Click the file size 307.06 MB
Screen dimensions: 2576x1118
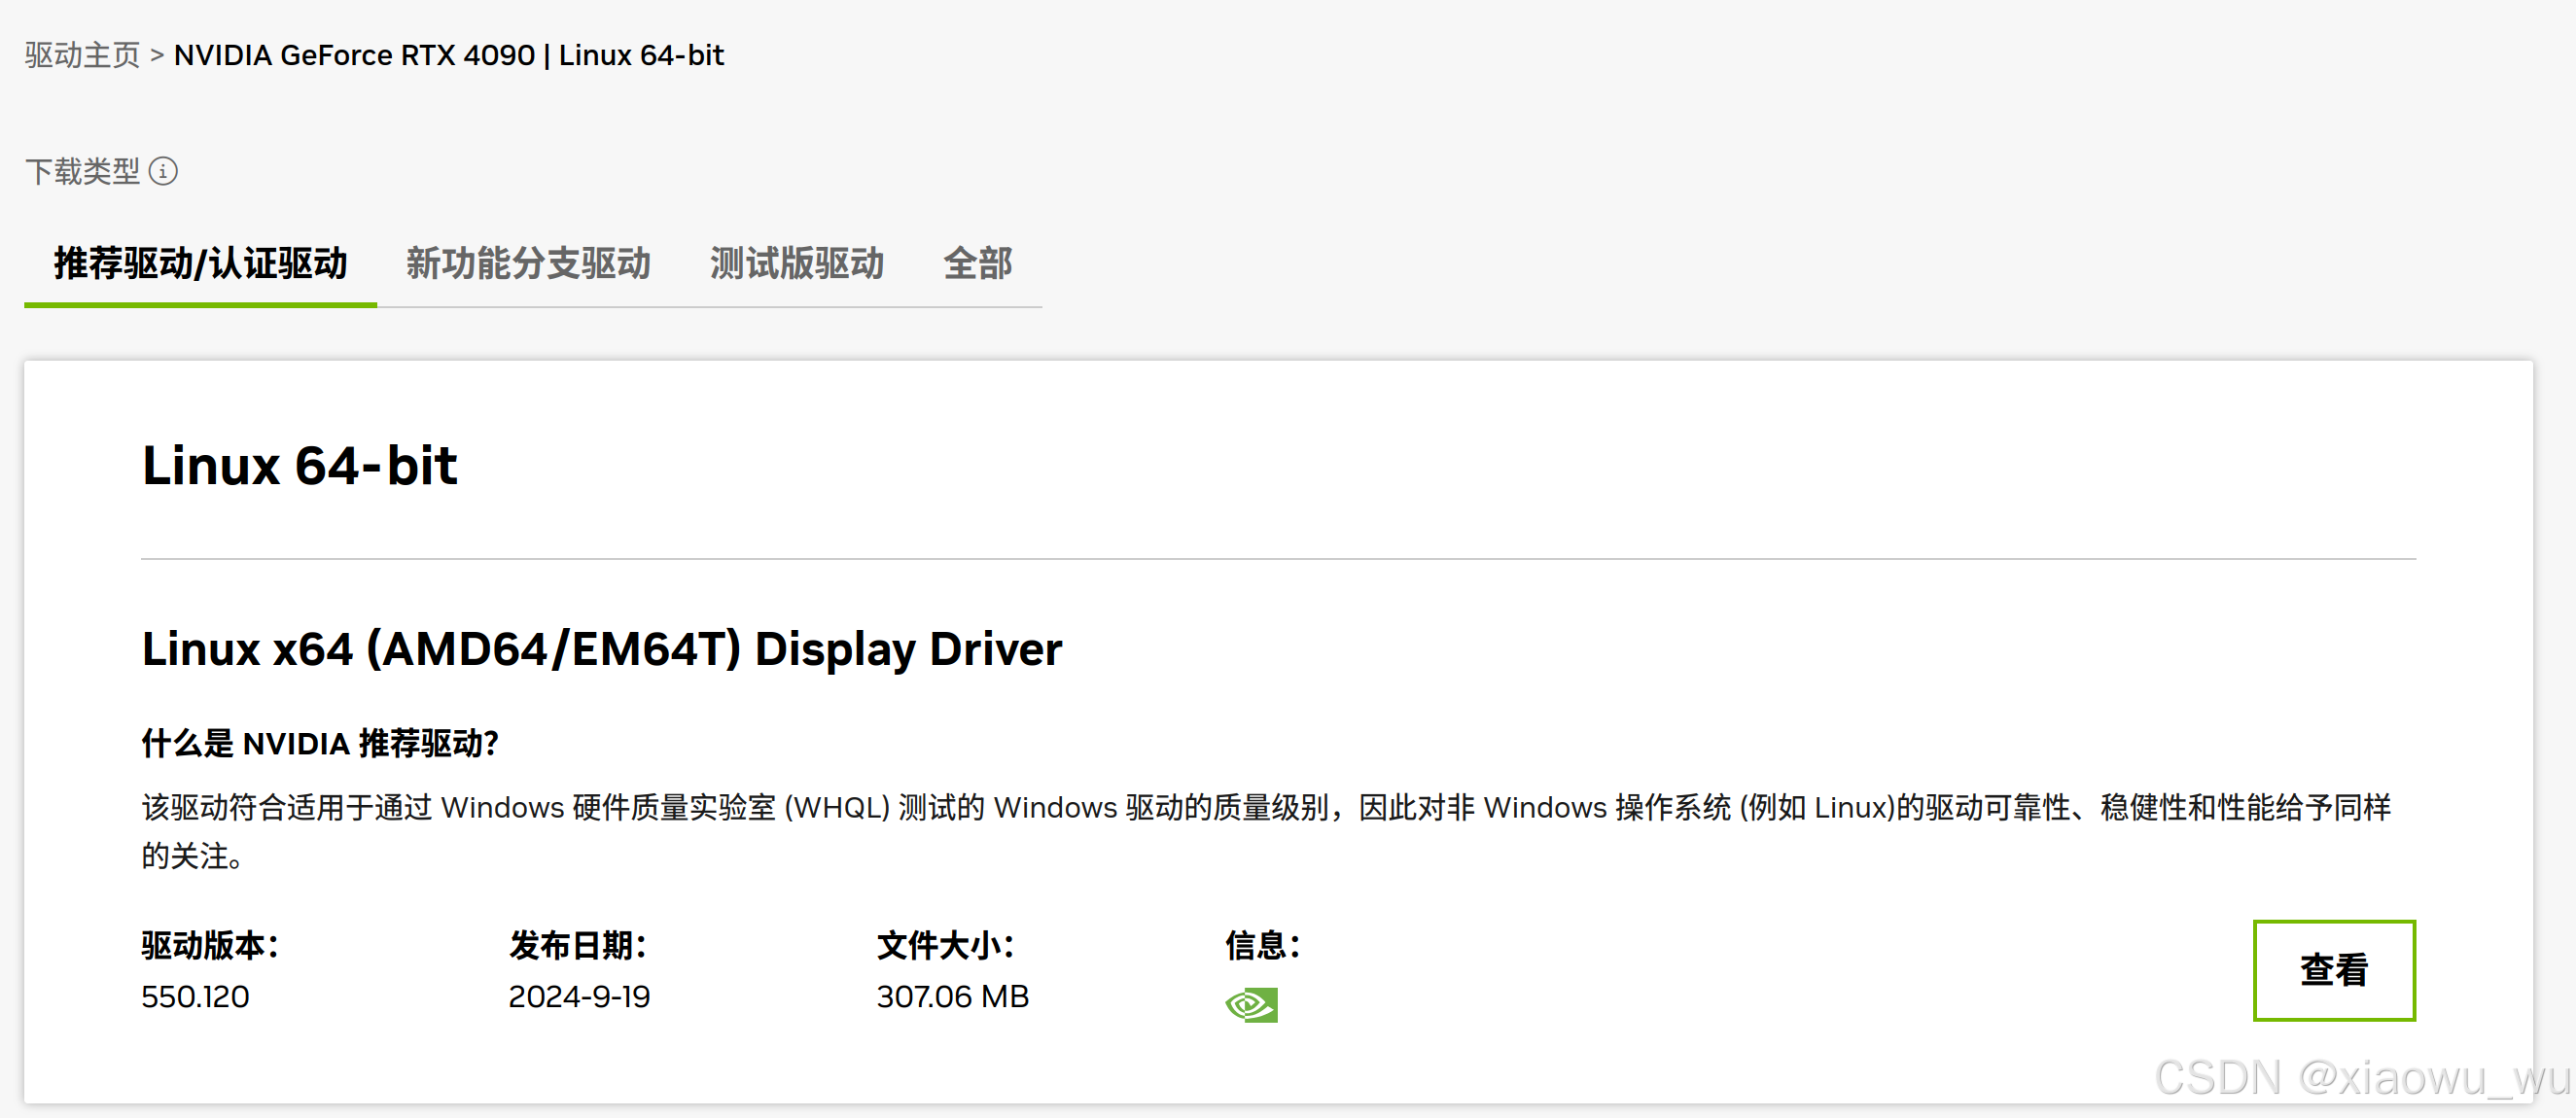(952, 996)
